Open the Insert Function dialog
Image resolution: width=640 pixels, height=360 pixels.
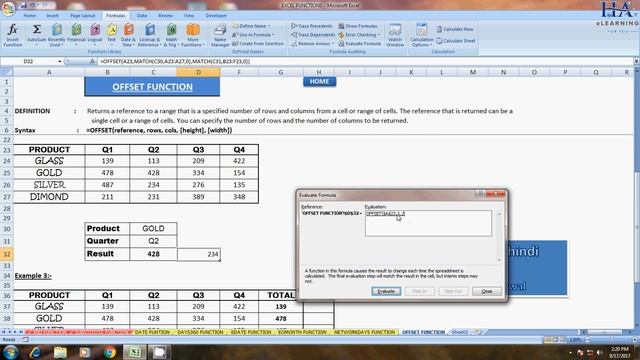[13, 35]
